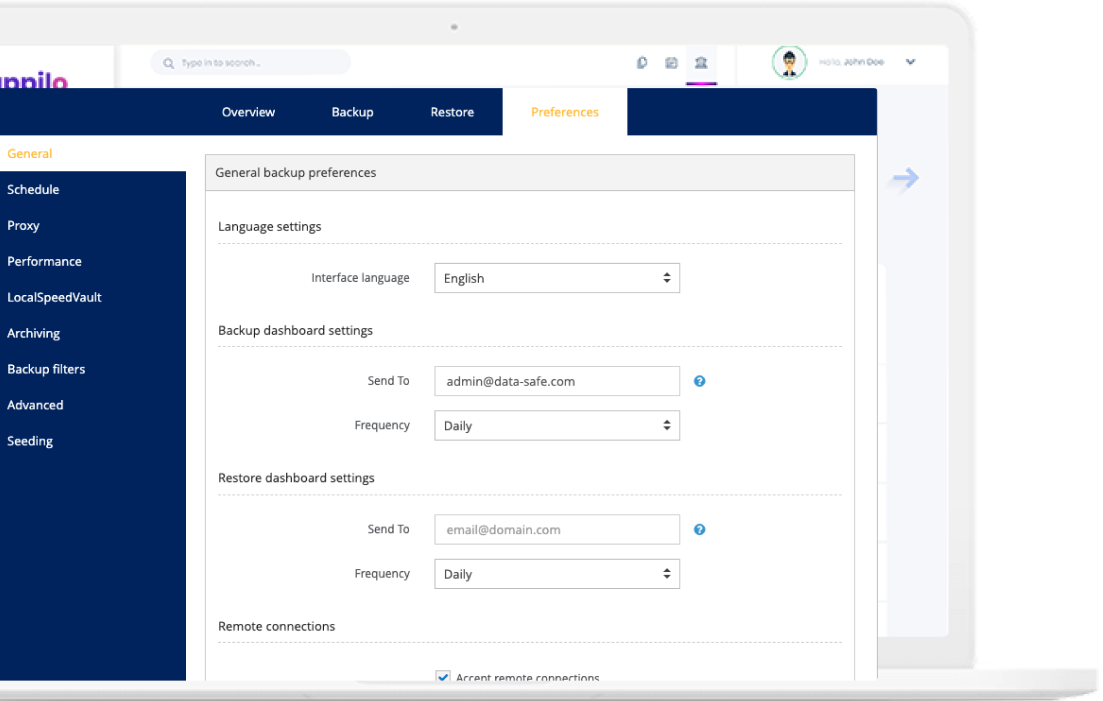Click help icon beside restore Send To field
Viewport: 1103px width, 701px height.
pyautogui.click(x=700, y=529)
